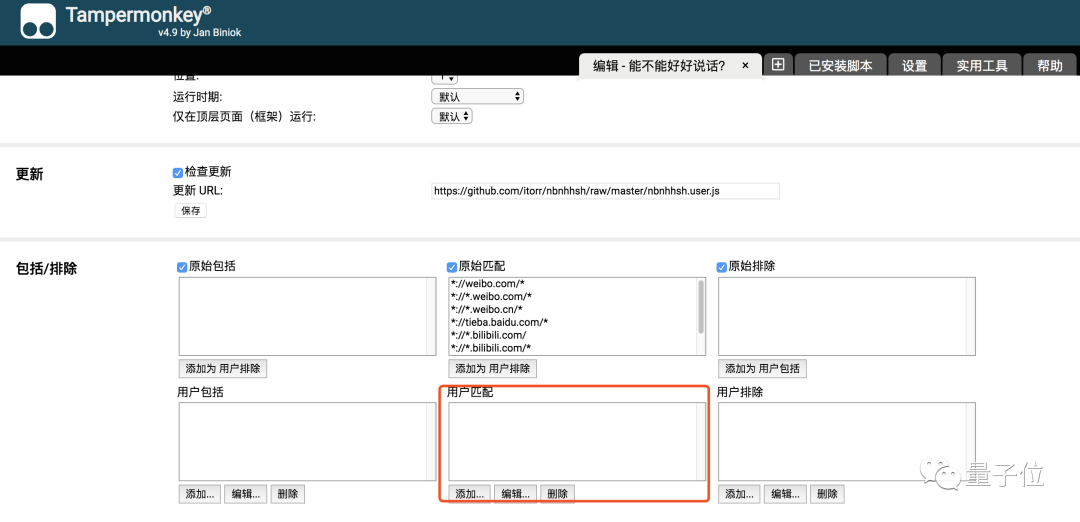Click 删除 under 用户包括 list
The width and height of the screenshot is (1080, 522).
coord(288,494)
